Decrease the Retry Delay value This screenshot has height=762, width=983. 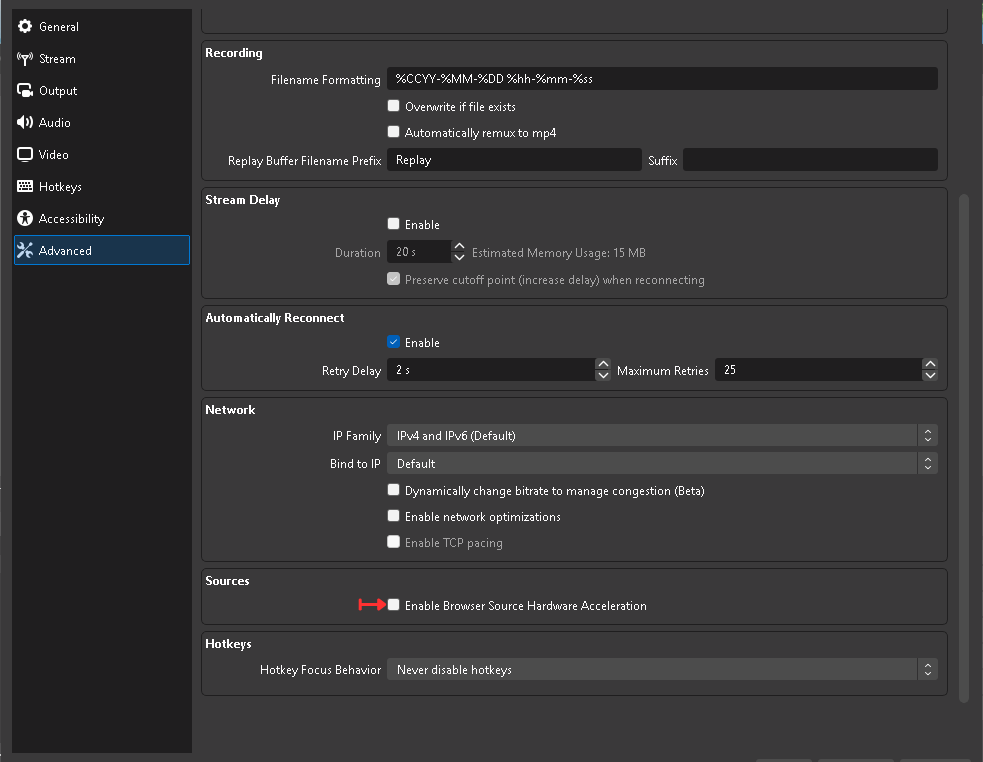(x=603, y=375)
